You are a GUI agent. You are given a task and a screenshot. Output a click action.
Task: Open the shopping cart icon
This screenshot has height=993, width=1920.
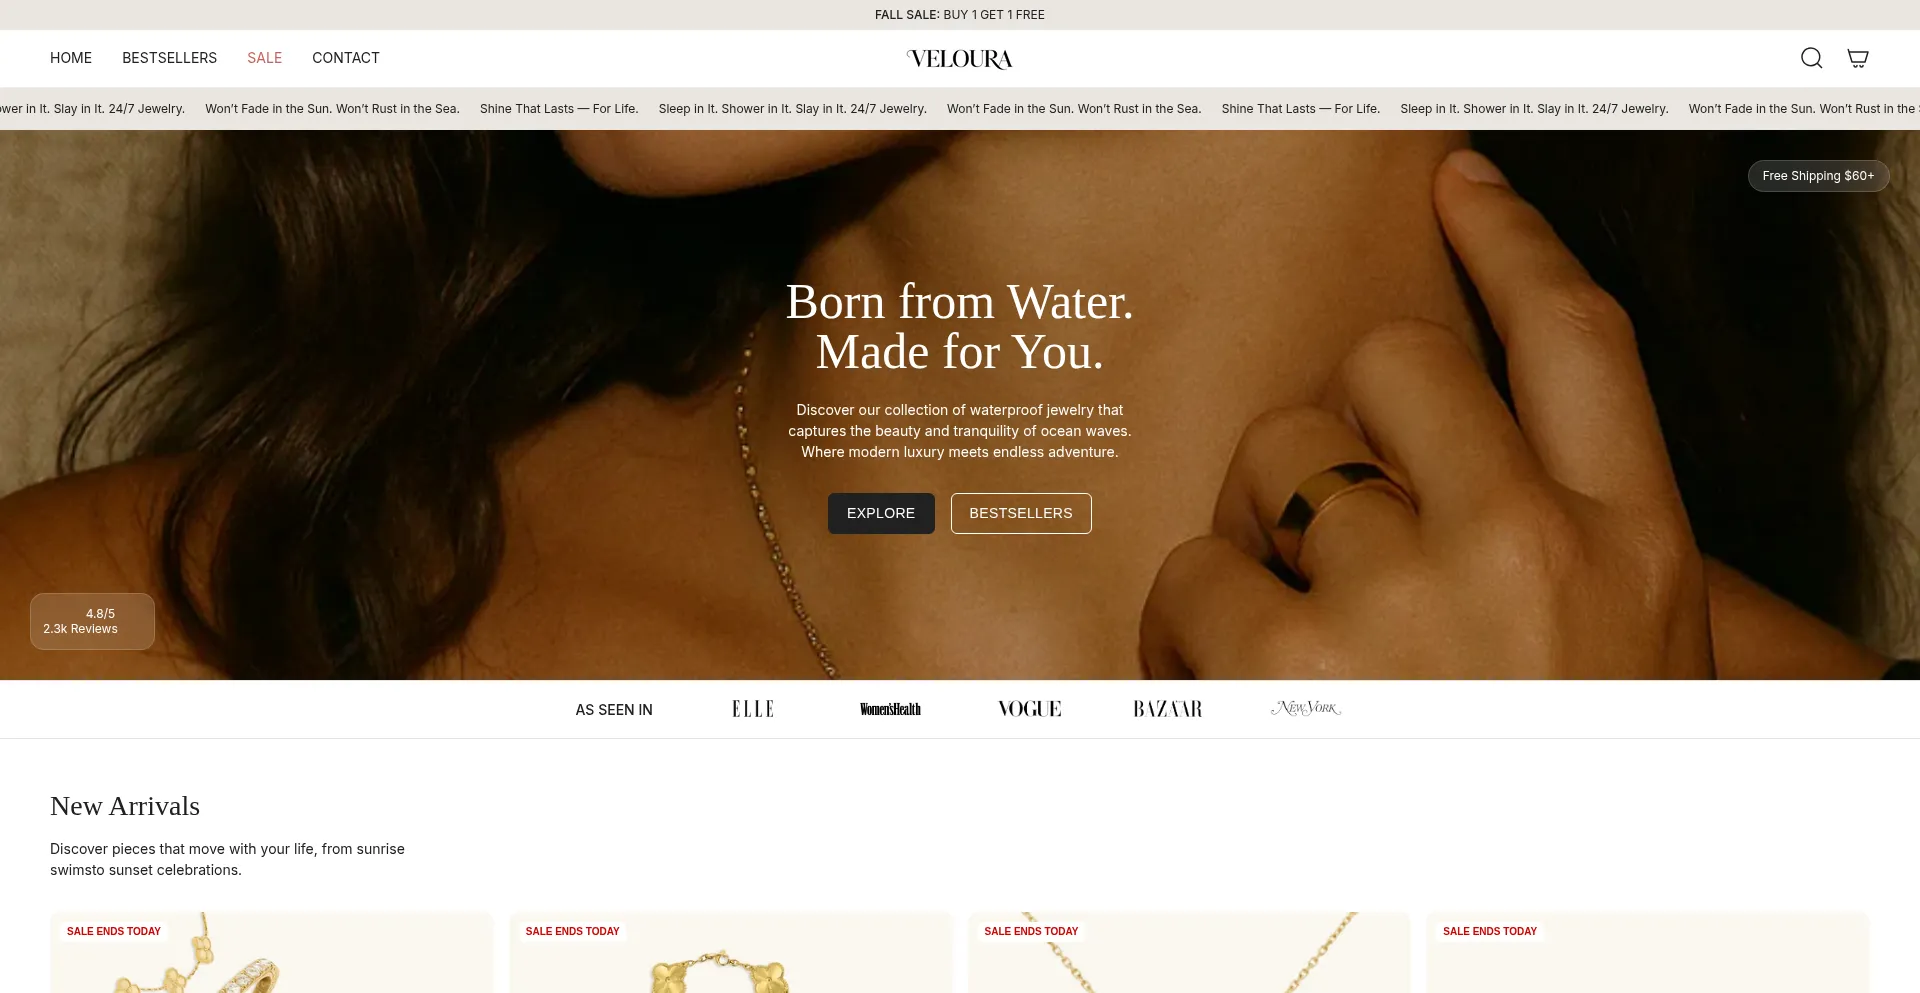(x=1857, y=58)
